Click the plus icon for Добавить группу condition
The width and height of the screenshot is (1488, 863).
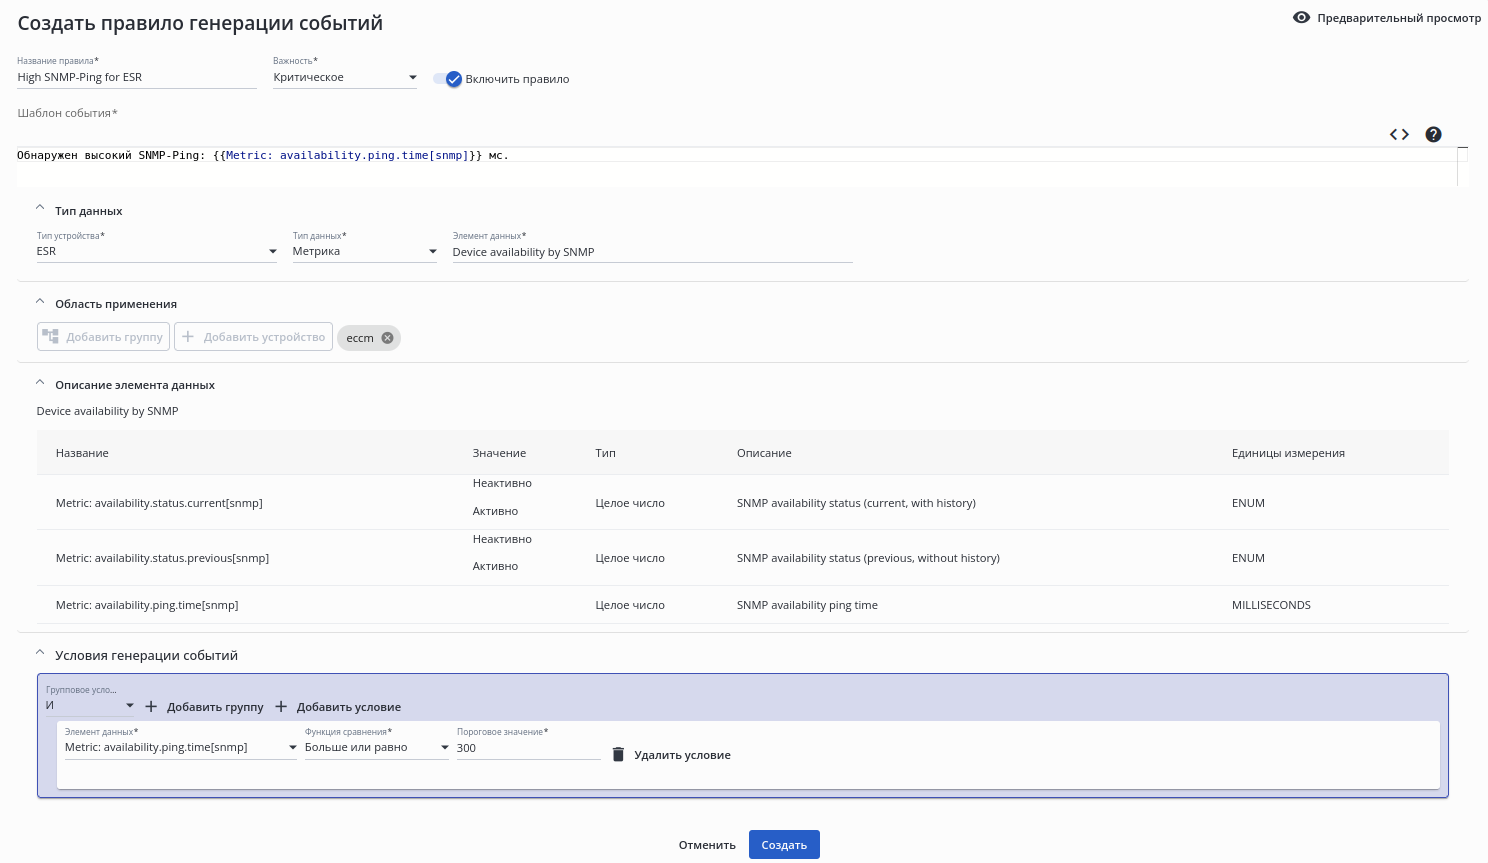[x=151, y=707]
